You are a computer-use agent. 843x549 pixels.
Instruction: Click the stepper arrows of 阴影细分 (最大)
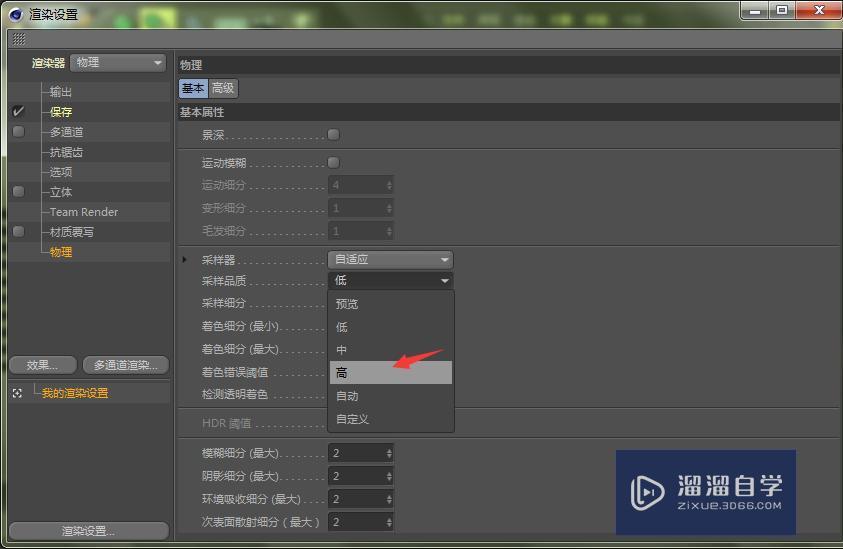click(x=389, y=476)
